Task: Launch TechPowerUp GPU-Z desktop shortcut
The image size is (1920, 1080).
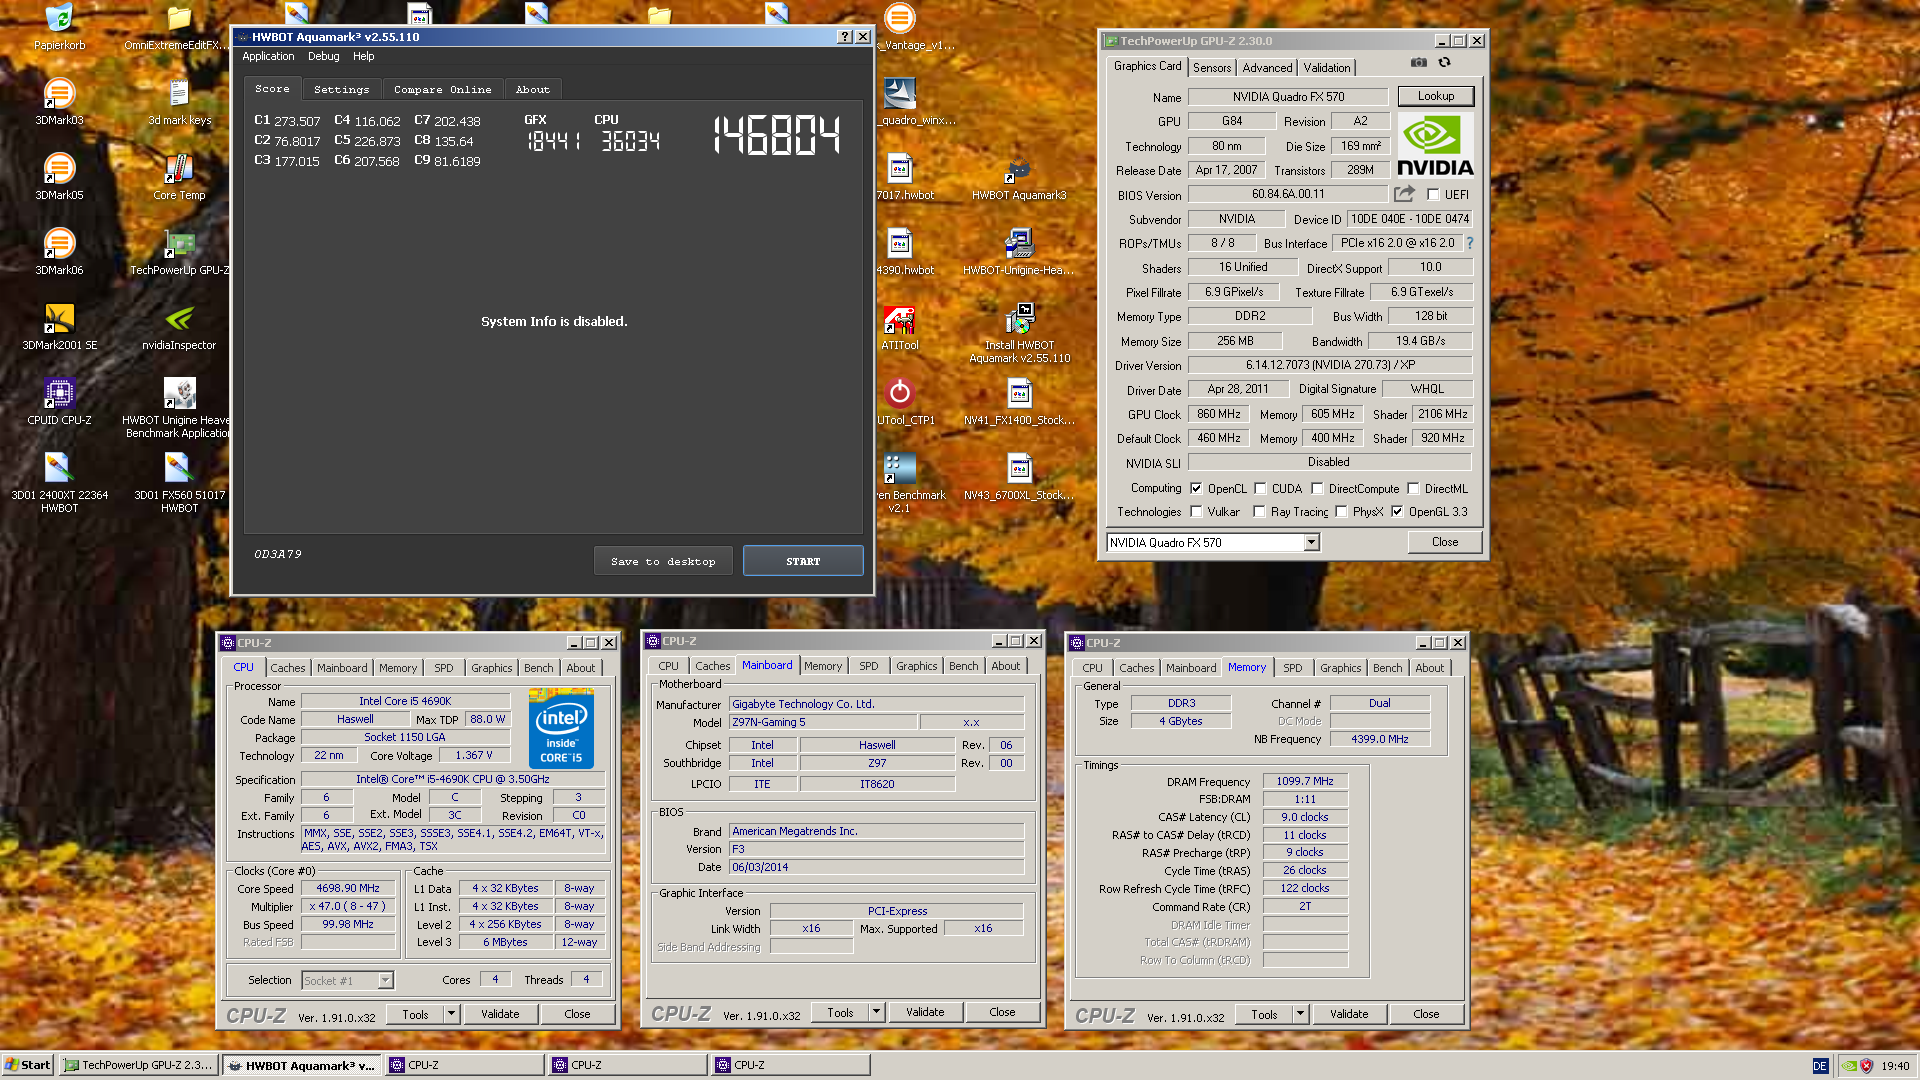Action: click(179, 251)
